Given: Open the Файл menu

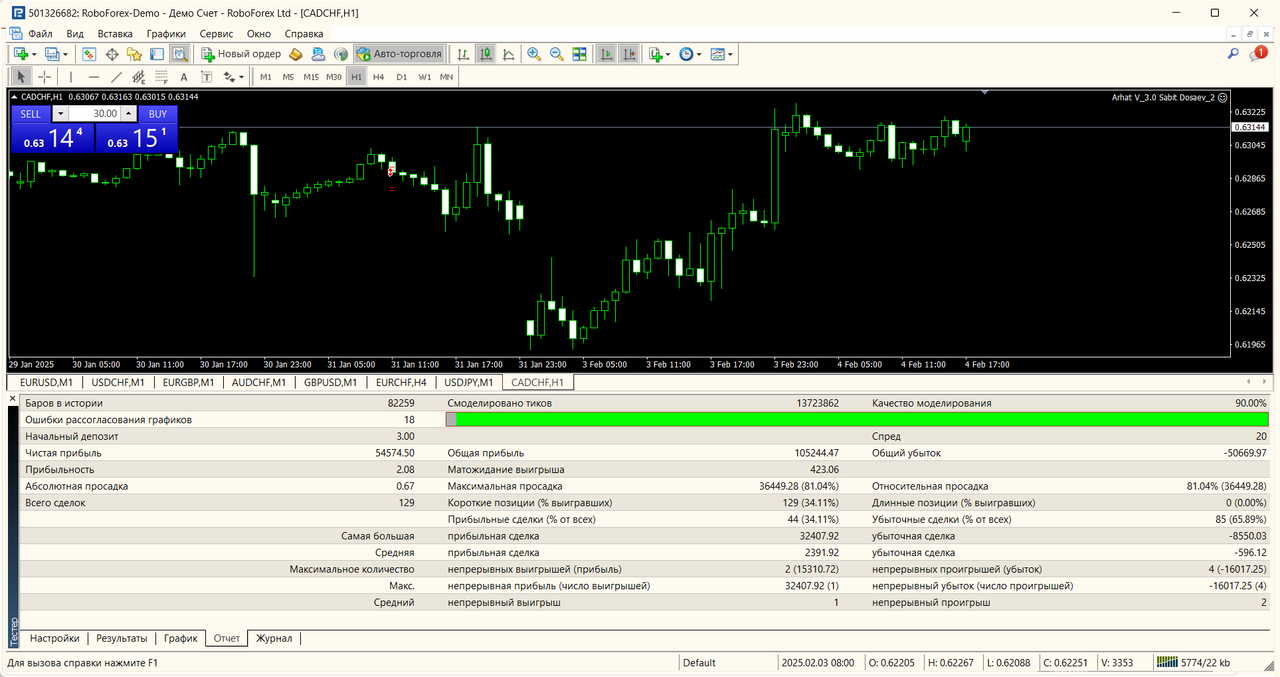Looking at the screenshot, I should click(x=40, y=33).
